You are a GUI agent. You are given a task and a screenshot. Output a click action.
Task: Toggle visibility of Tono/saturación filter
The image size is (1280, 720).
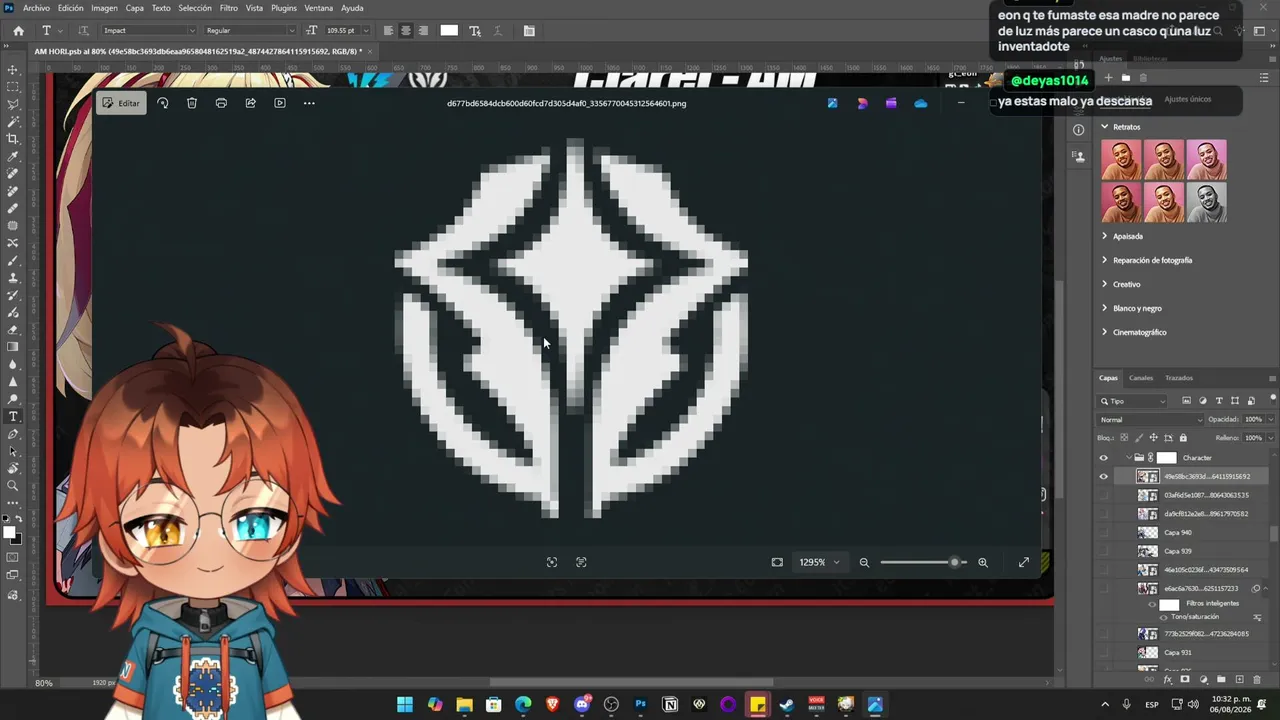[x=1163, y=617]
